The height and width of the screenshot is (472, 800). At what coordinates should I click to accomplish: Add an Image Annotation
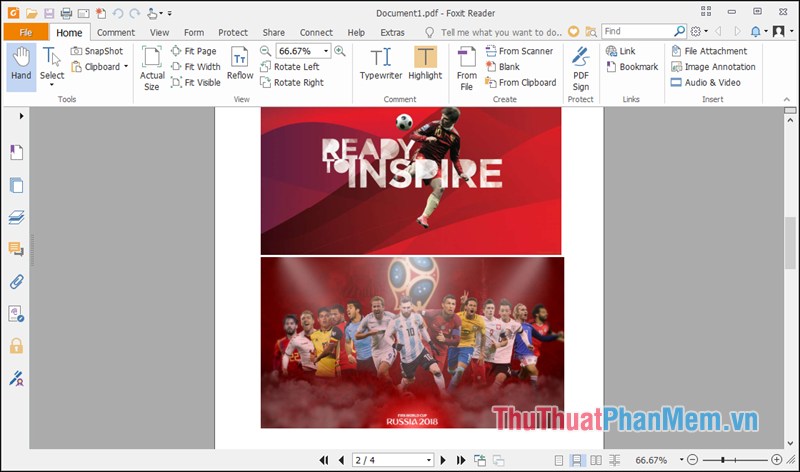point(713,67)
